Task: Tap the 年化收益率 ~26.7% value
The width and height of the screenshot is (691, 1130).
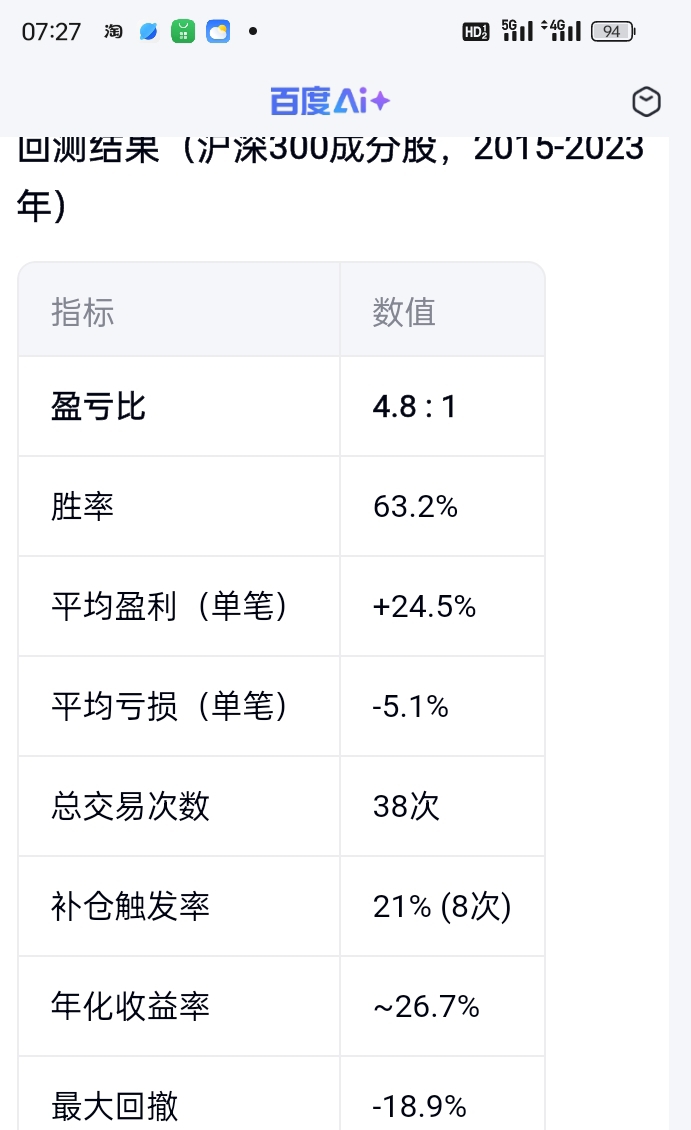Action: (x=426, y=1007)
